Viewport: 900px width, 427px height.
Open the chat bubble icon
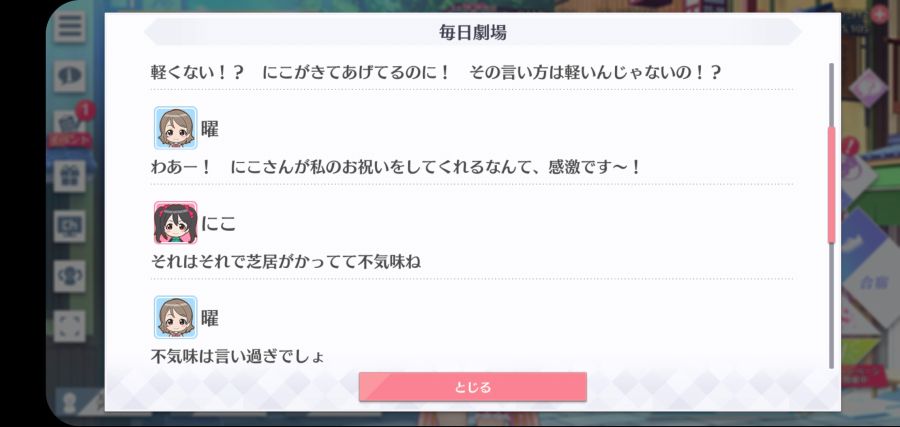tap(69, 76)
